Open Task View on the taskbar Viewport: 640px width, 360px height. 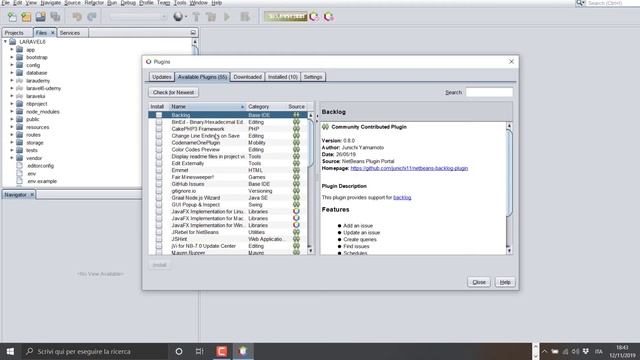click(x=200, y=351)
